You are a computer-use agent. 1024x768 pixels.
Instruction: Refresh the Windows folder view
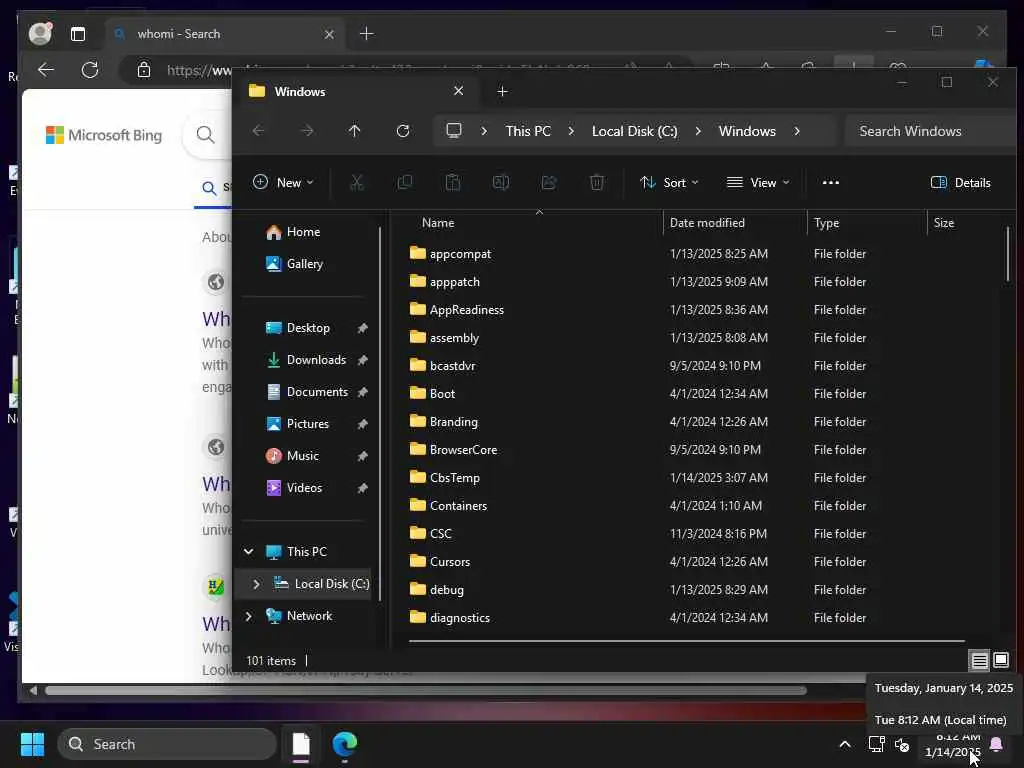coord(403,131)
